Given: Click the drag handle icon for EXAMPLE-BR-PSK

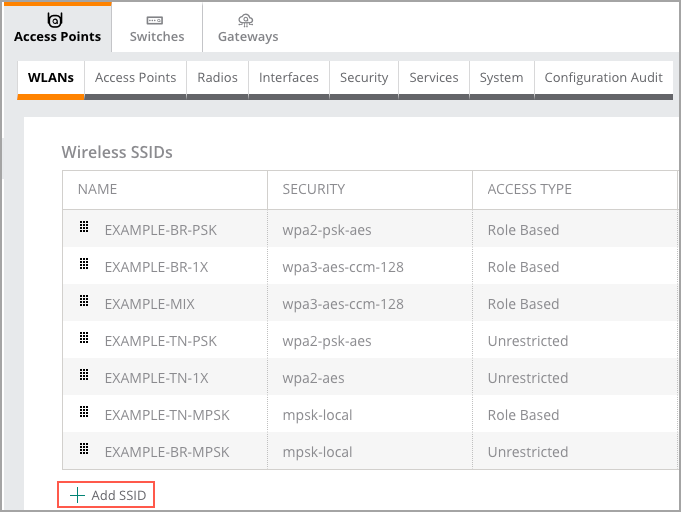Looking at the screenshot, I should [84, 227].
